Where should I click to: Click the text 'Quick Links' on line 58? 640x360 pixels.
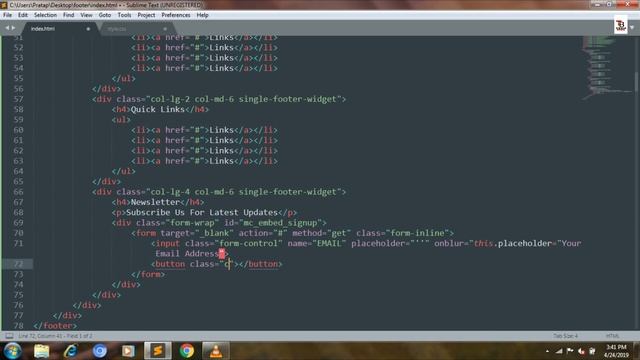tap(158, 109)
